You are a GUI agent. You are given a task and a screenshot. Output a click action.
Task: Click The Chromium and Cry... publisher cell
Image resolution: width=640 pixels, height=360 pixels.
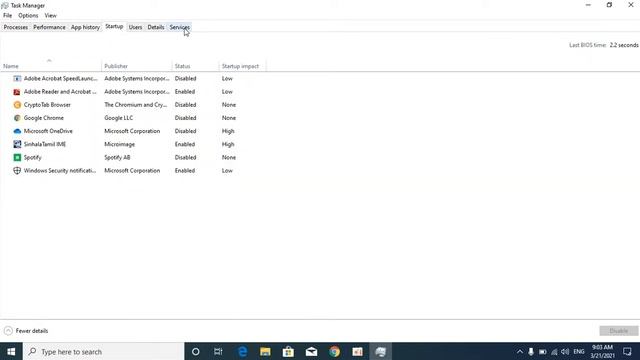click(136, 105)
